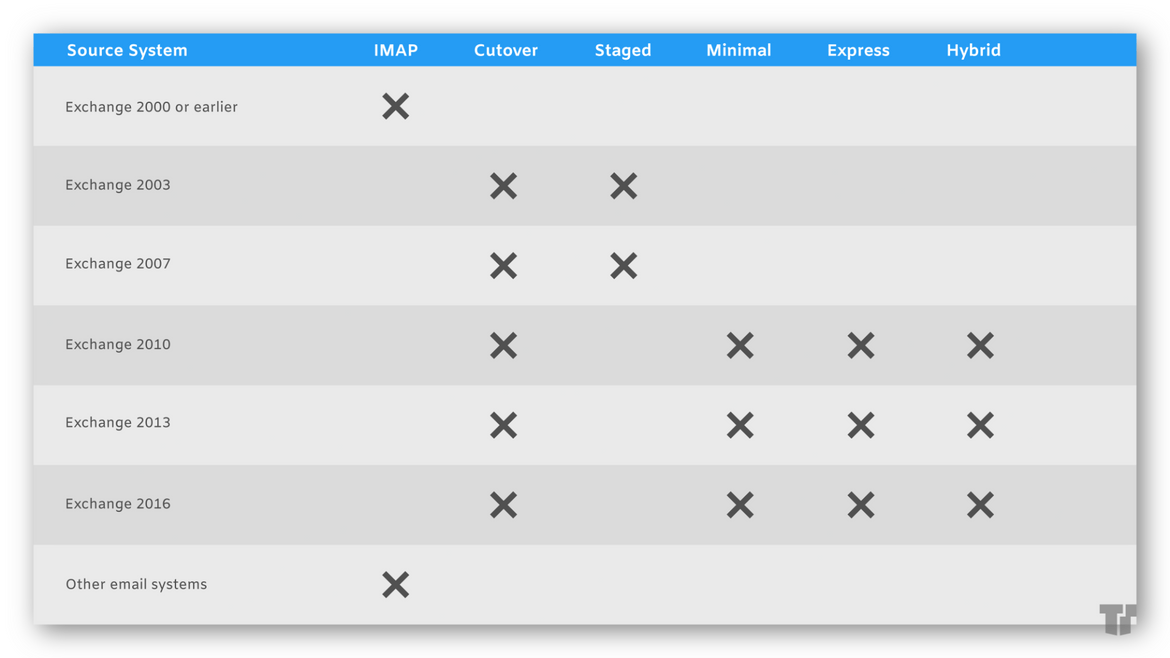1170x658 pixels.
Task: Select the Exchange 2007 Cutover X mark
Action: 504,266
